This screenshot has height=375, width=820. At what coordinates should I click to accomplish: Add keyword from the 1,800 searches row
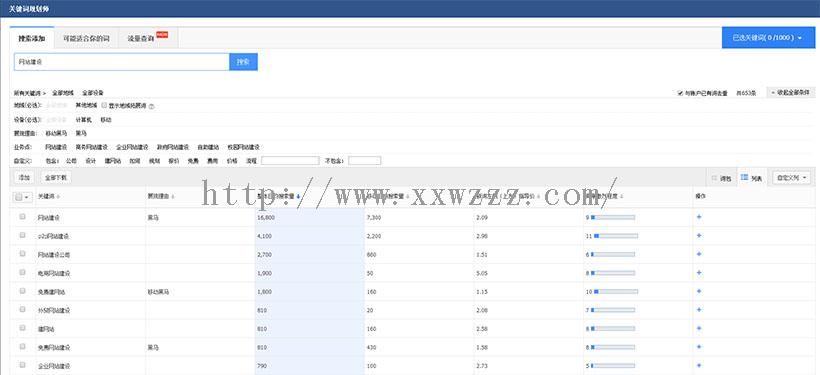(699, 291)
